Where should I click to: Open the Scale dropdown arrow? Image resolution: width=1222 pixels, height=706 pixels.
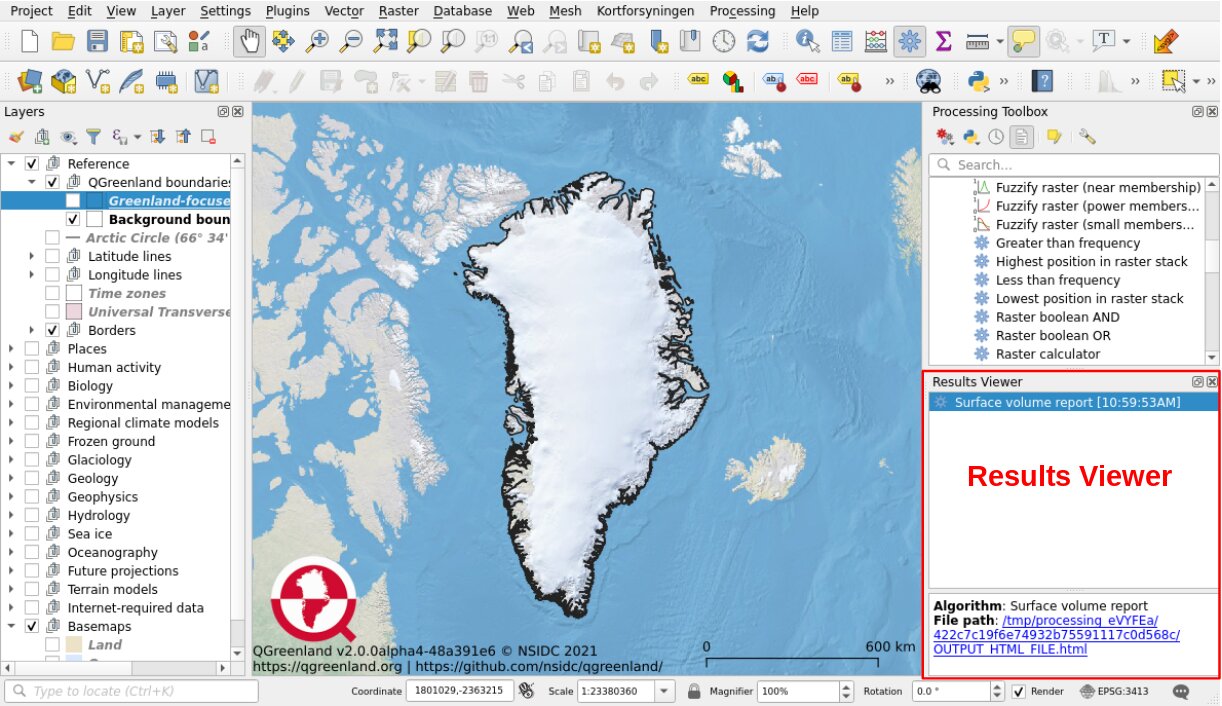(665, 691)
